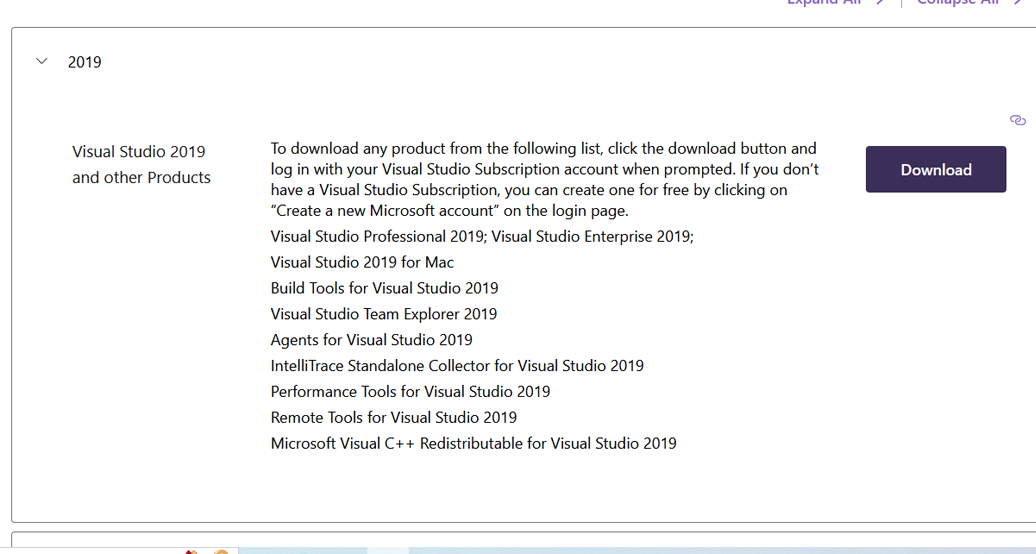The height and width of the screenshot is (554, 1036).
Task: Click Visual Studio 2019 for Mac entry
Action: coord(362,262)
